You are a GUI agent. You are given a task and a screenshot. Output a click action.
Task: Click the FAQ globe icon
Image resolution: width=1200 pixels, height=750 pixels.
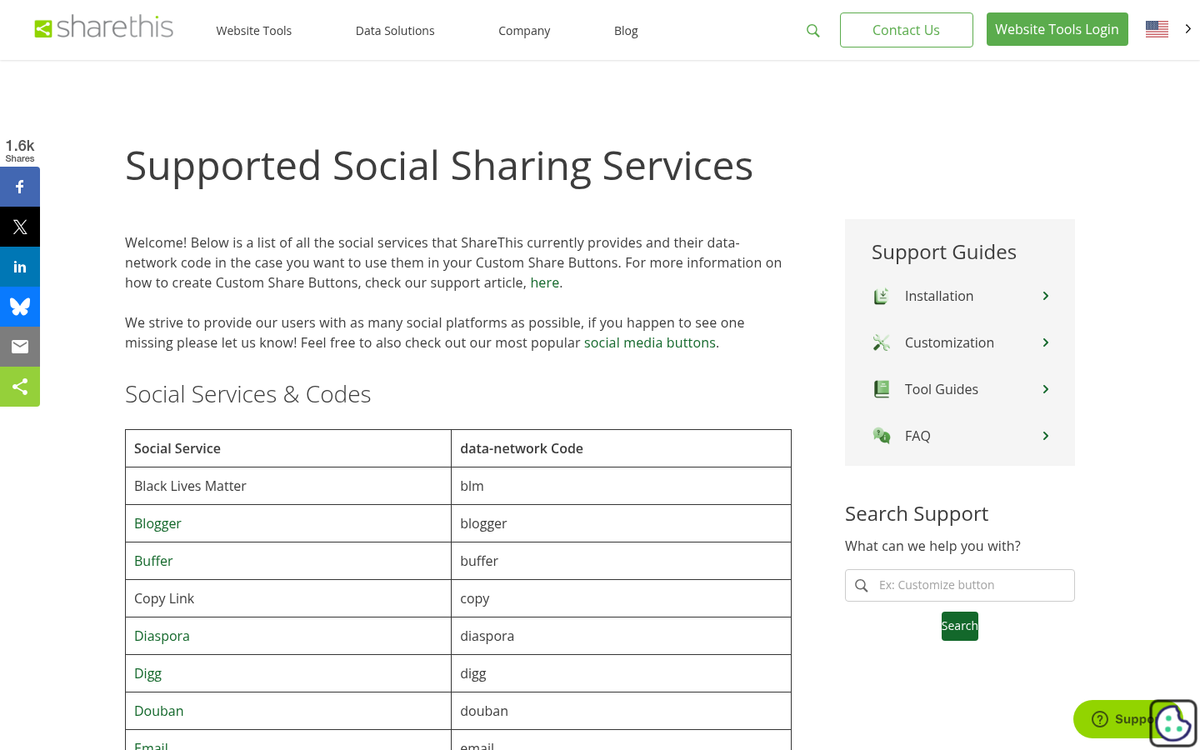881,436
